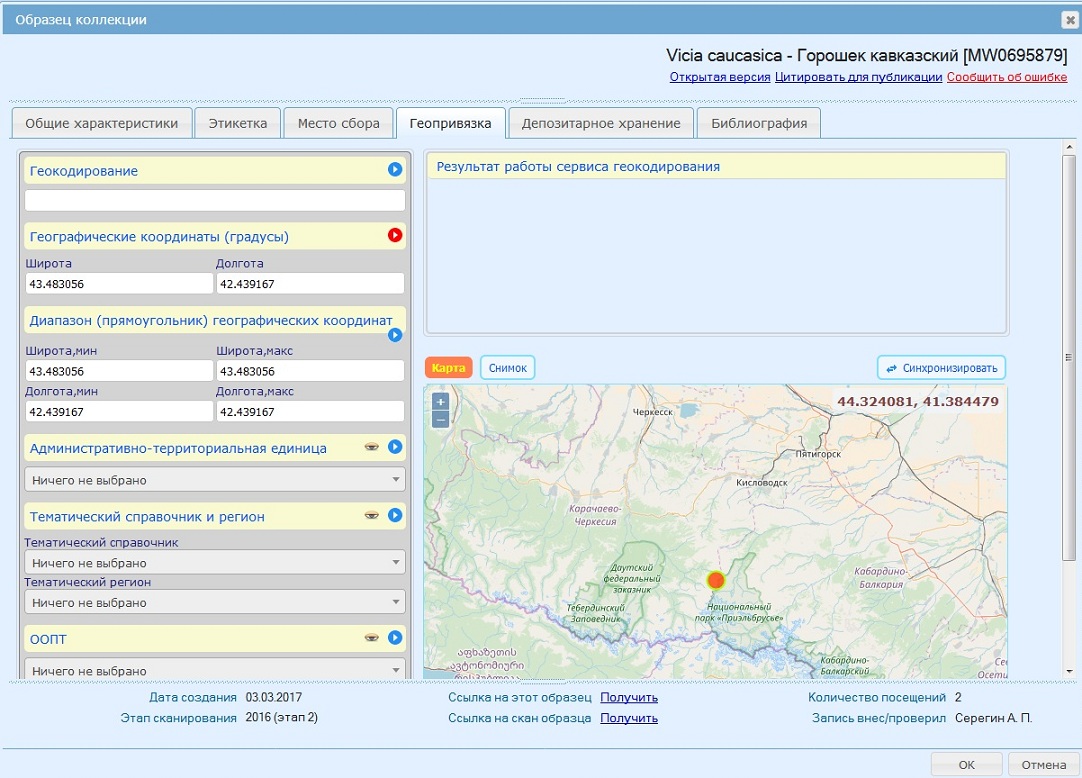Open the Депозитарное хранение tab
This screenshot has width=1082, height=778.
[x=601, y=123]
